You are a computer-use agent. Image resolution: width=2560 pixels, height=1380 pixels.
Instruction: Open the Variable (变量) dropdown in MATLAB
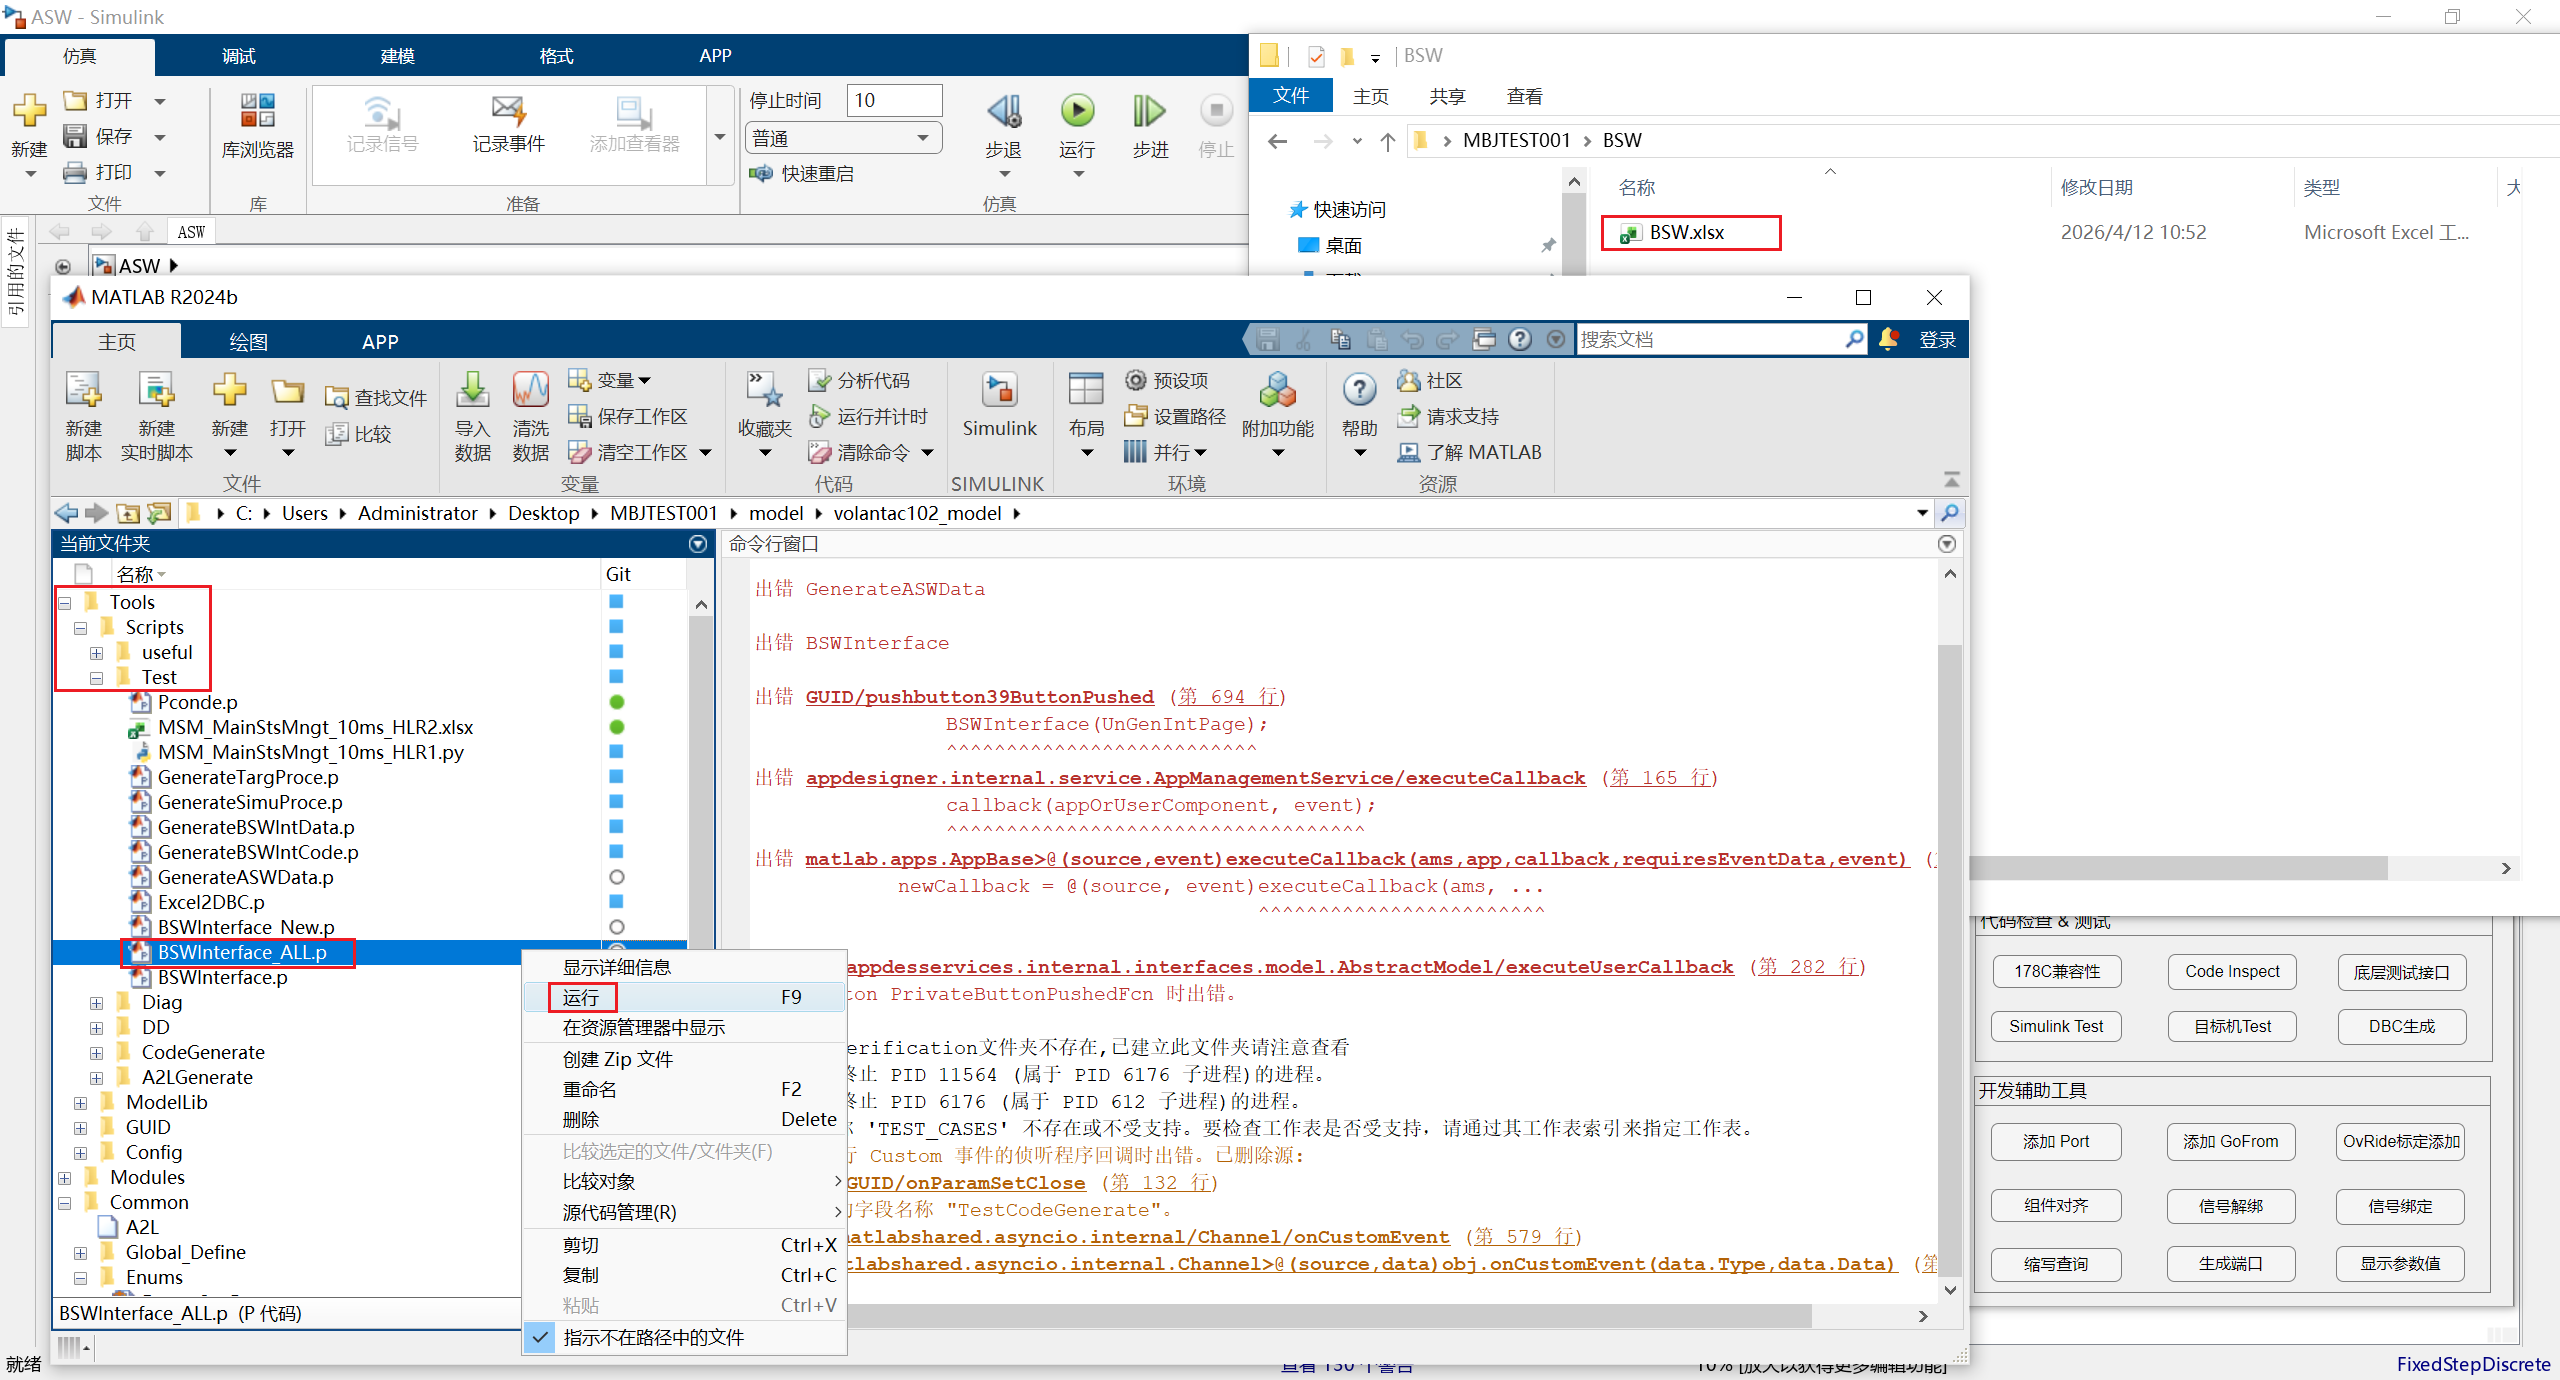tap(609, 381)
